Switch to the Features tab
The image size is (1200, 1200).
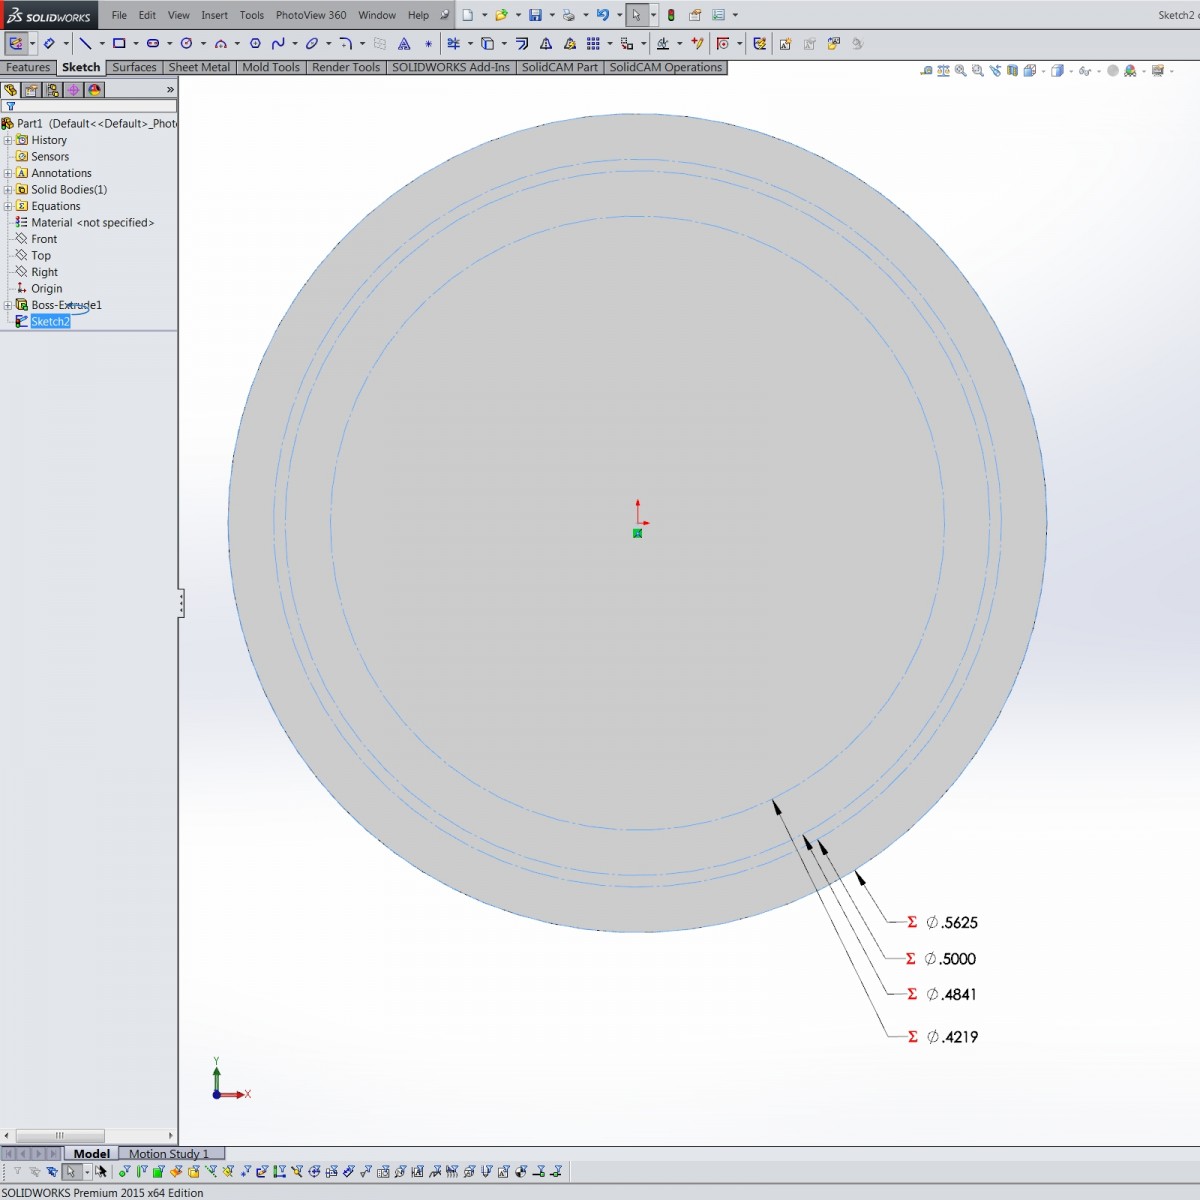[x=27, y=67]
